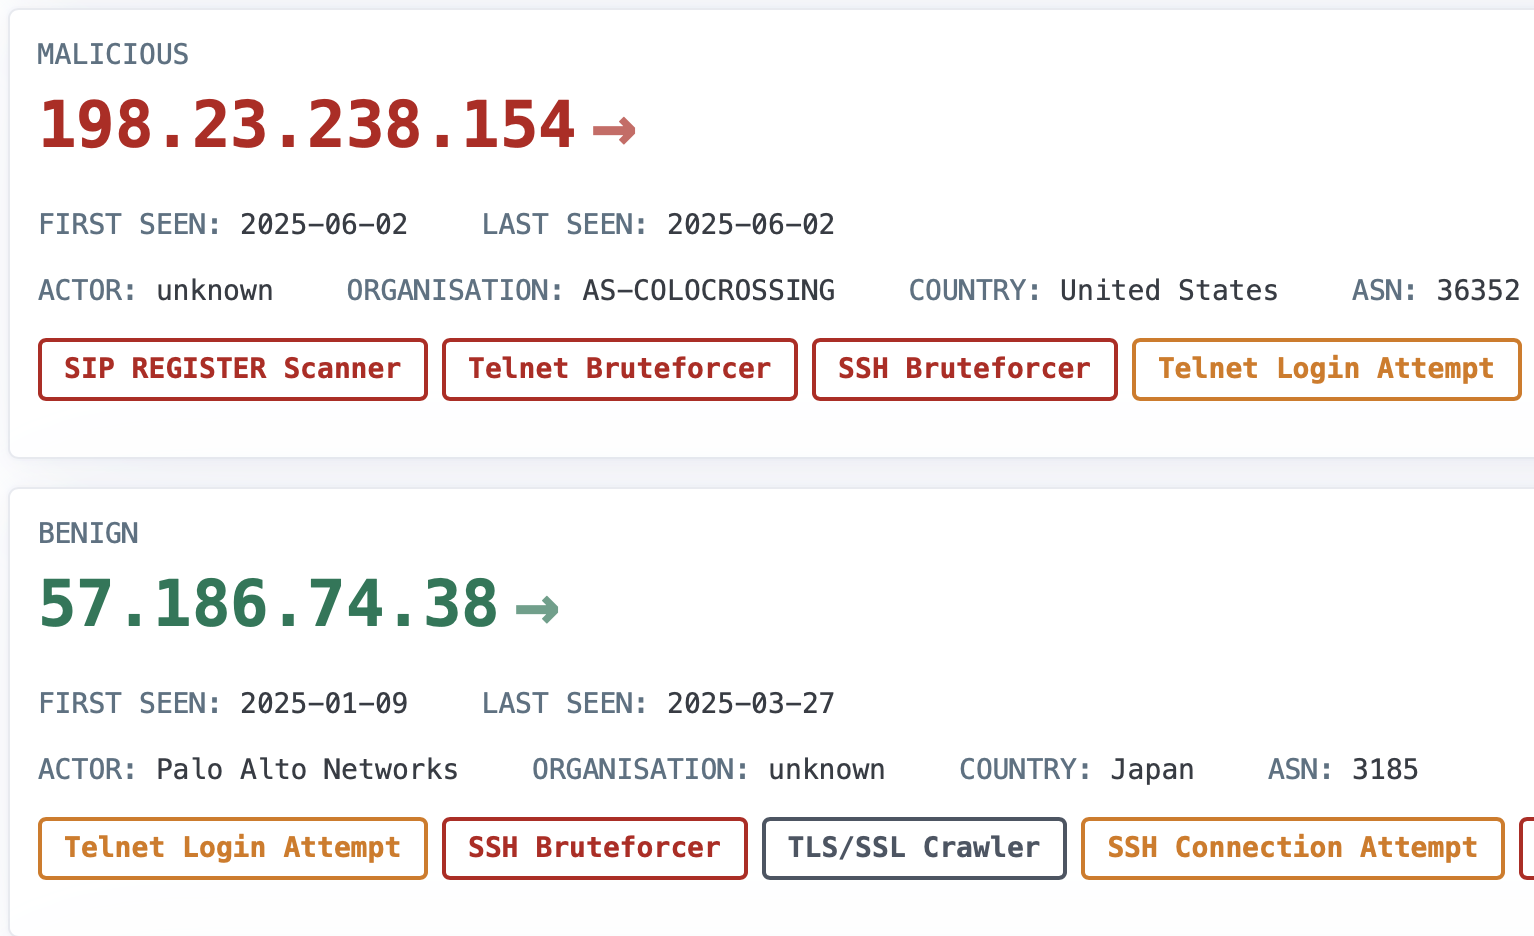Open the arrow icon beside 57.186.74.38
The image size is (1534, 936).
[537, 609]
